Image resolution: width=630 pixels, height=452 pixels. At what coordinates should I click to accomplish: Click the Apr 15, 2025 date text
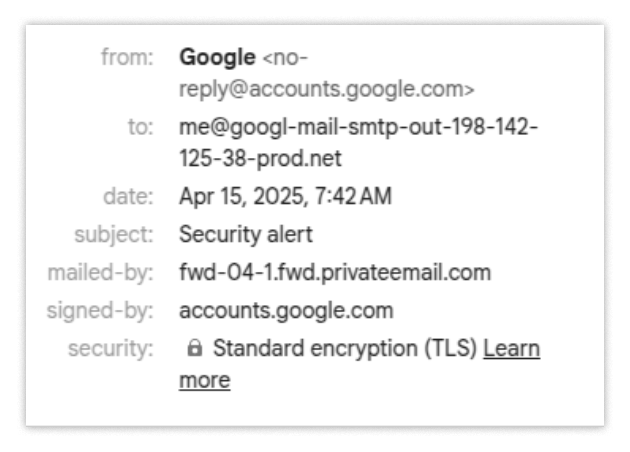click(x=236, y=196)
